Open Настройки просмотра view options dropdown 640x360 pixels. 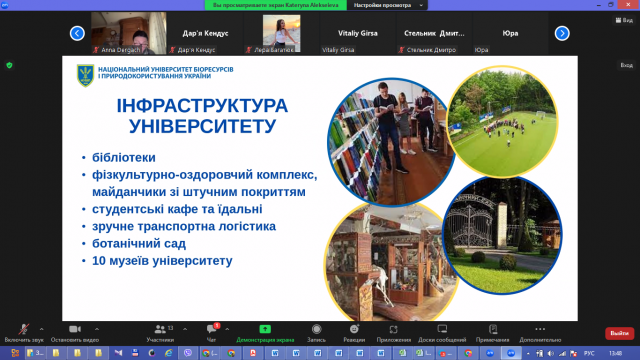tap(388, 5)
